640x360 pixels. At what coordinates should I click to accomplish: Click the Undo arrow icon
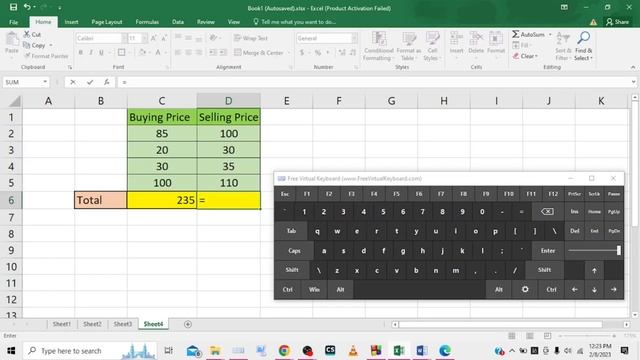[27, 7]
